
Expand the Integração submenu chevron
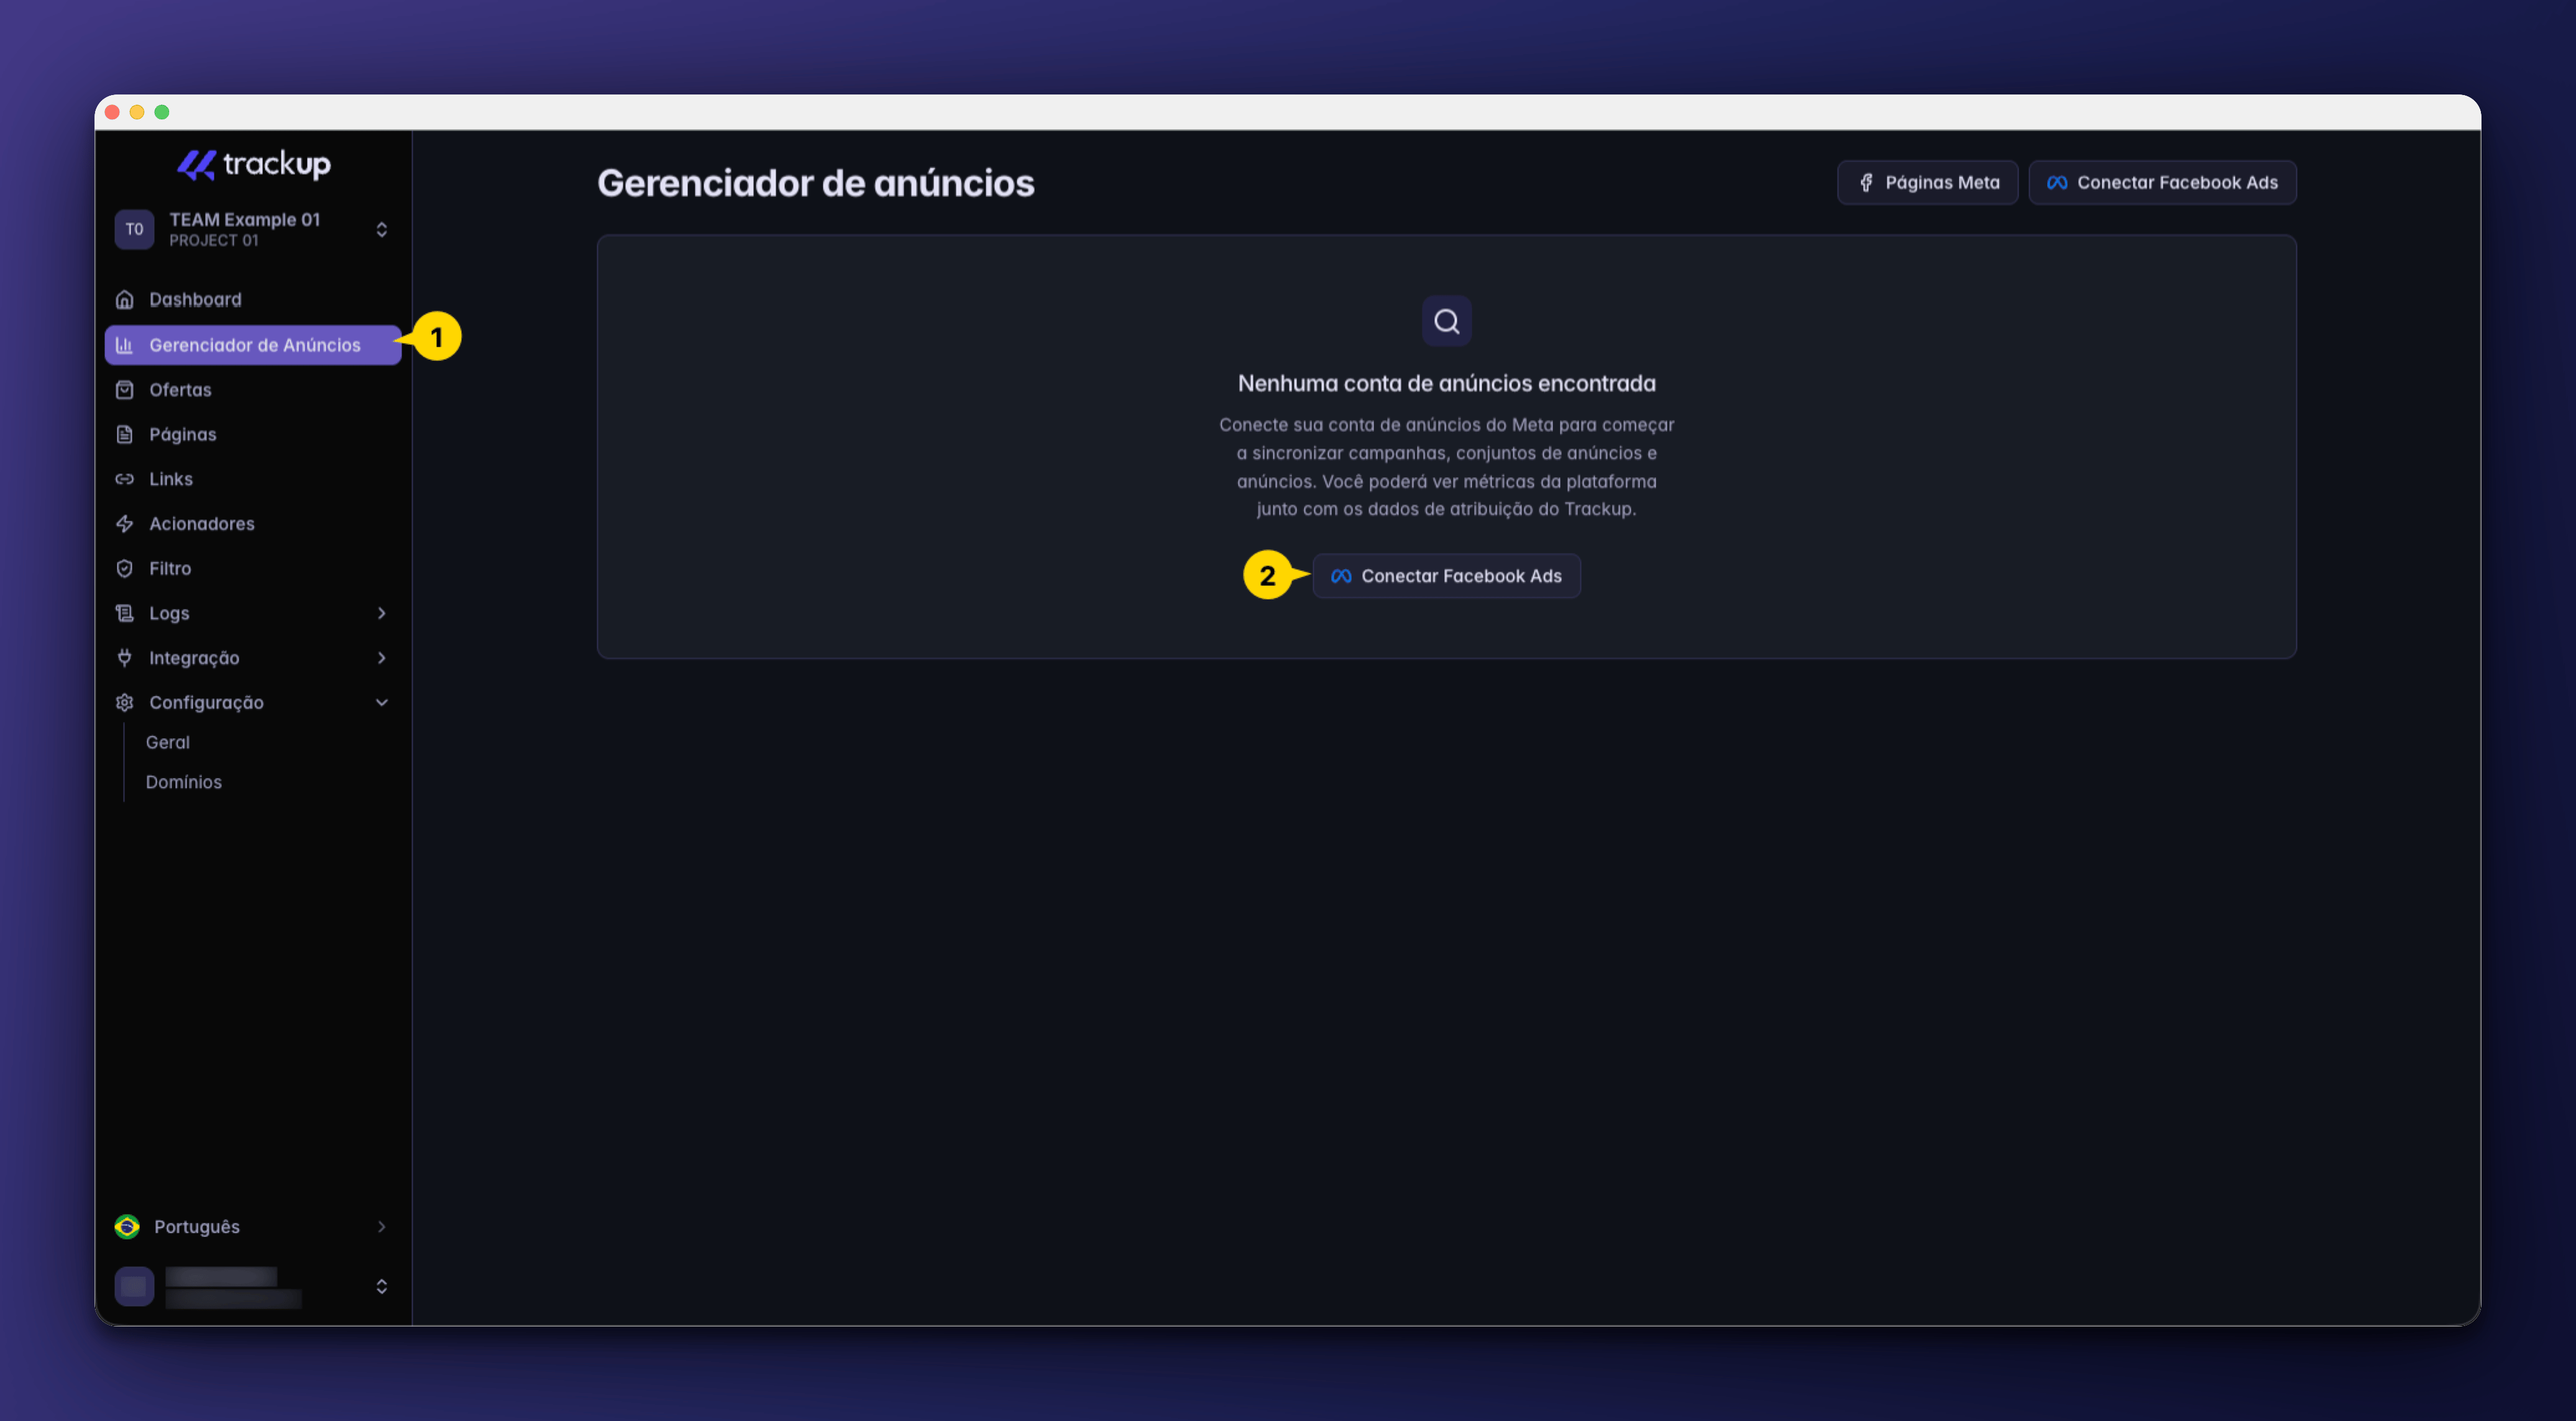[x=381, y=658]
